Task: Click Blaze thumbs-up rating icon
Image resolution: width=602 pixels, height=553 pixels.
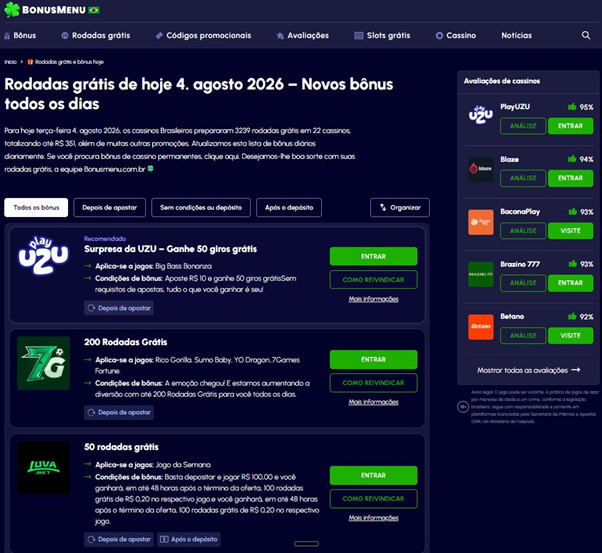Action: pyautogui.click(x=572, y=159)
